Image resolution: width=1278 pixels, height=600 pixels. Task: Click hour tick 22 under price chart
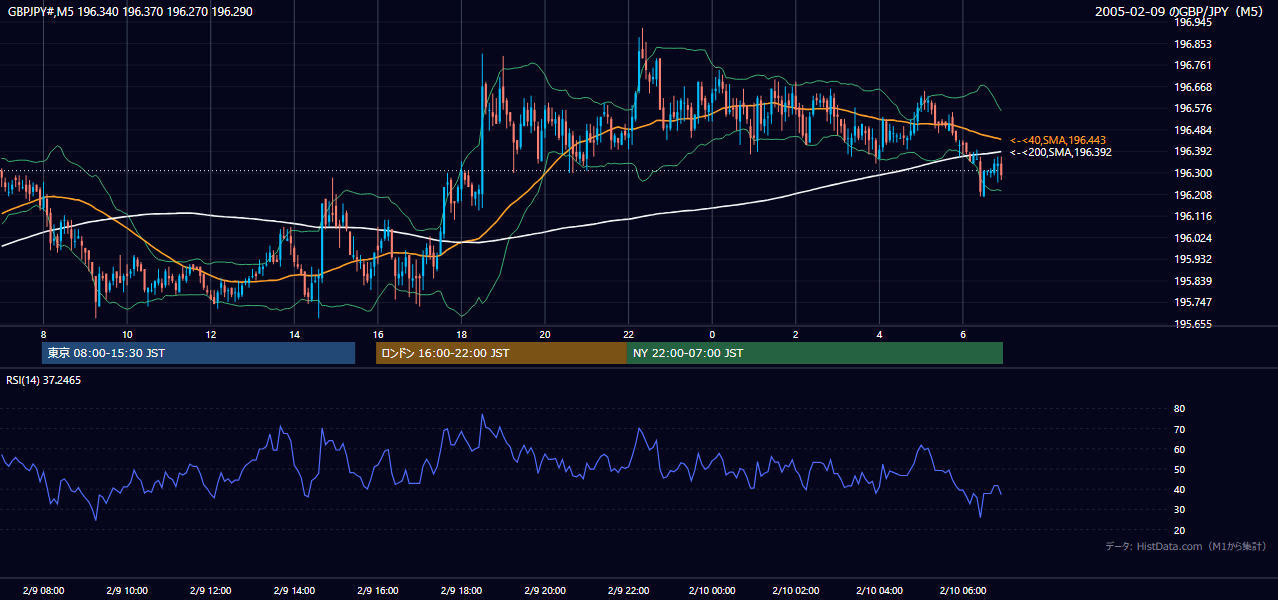click(628, 334)
